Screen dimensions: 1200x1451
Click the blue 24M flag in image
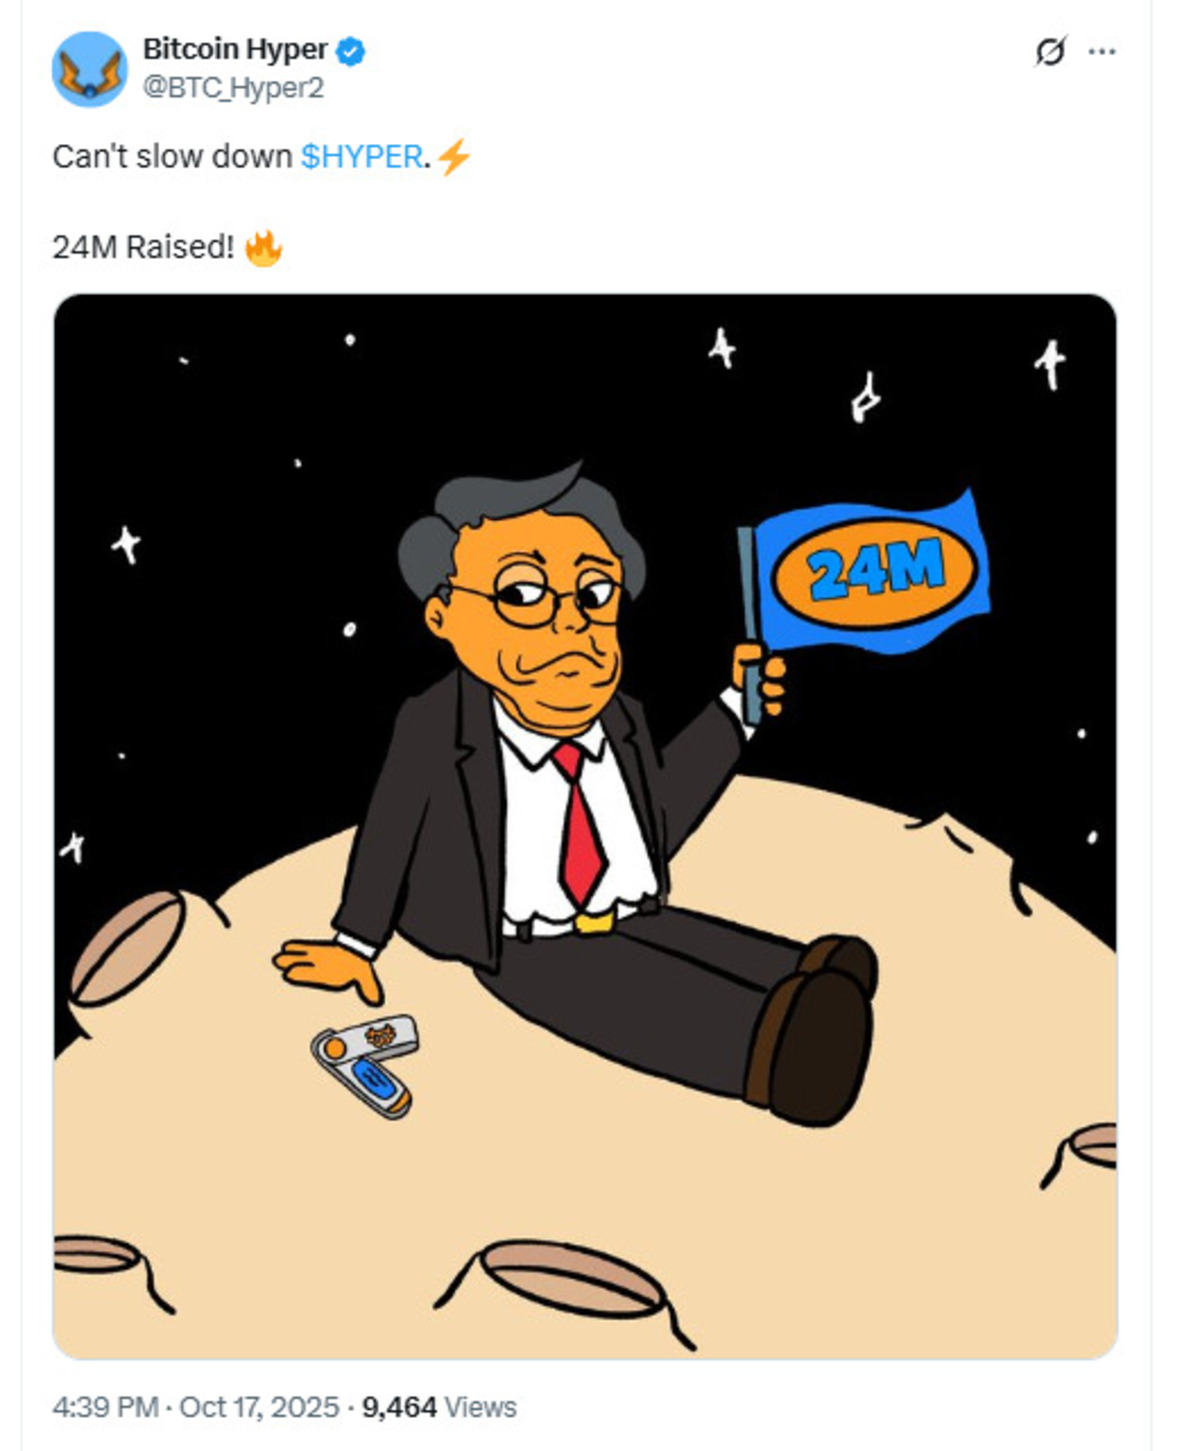click(868, 573)
